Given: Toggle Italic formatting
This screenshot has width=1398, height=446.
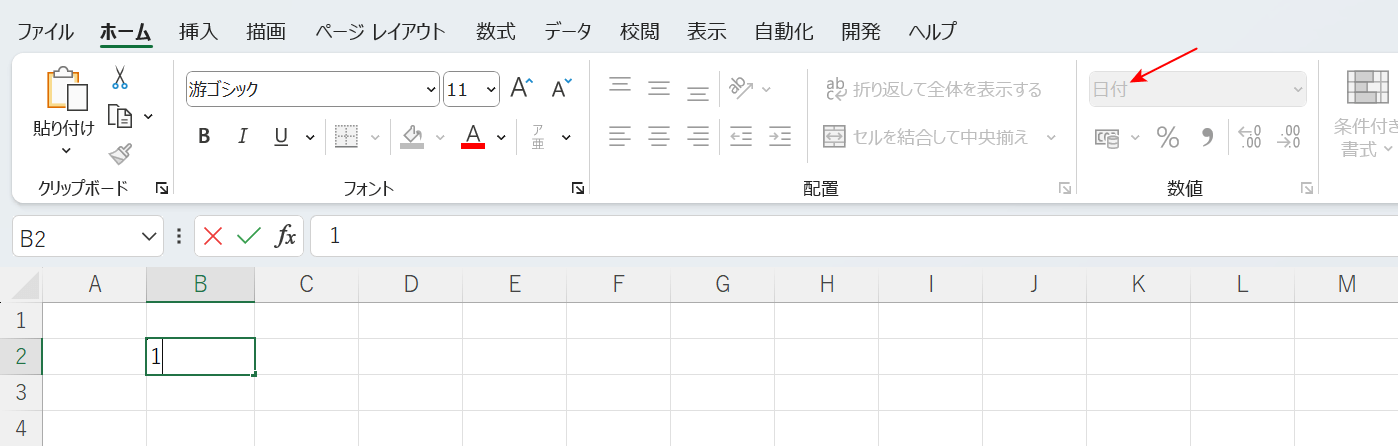Looking at the screenshot, I should [241, 137].
